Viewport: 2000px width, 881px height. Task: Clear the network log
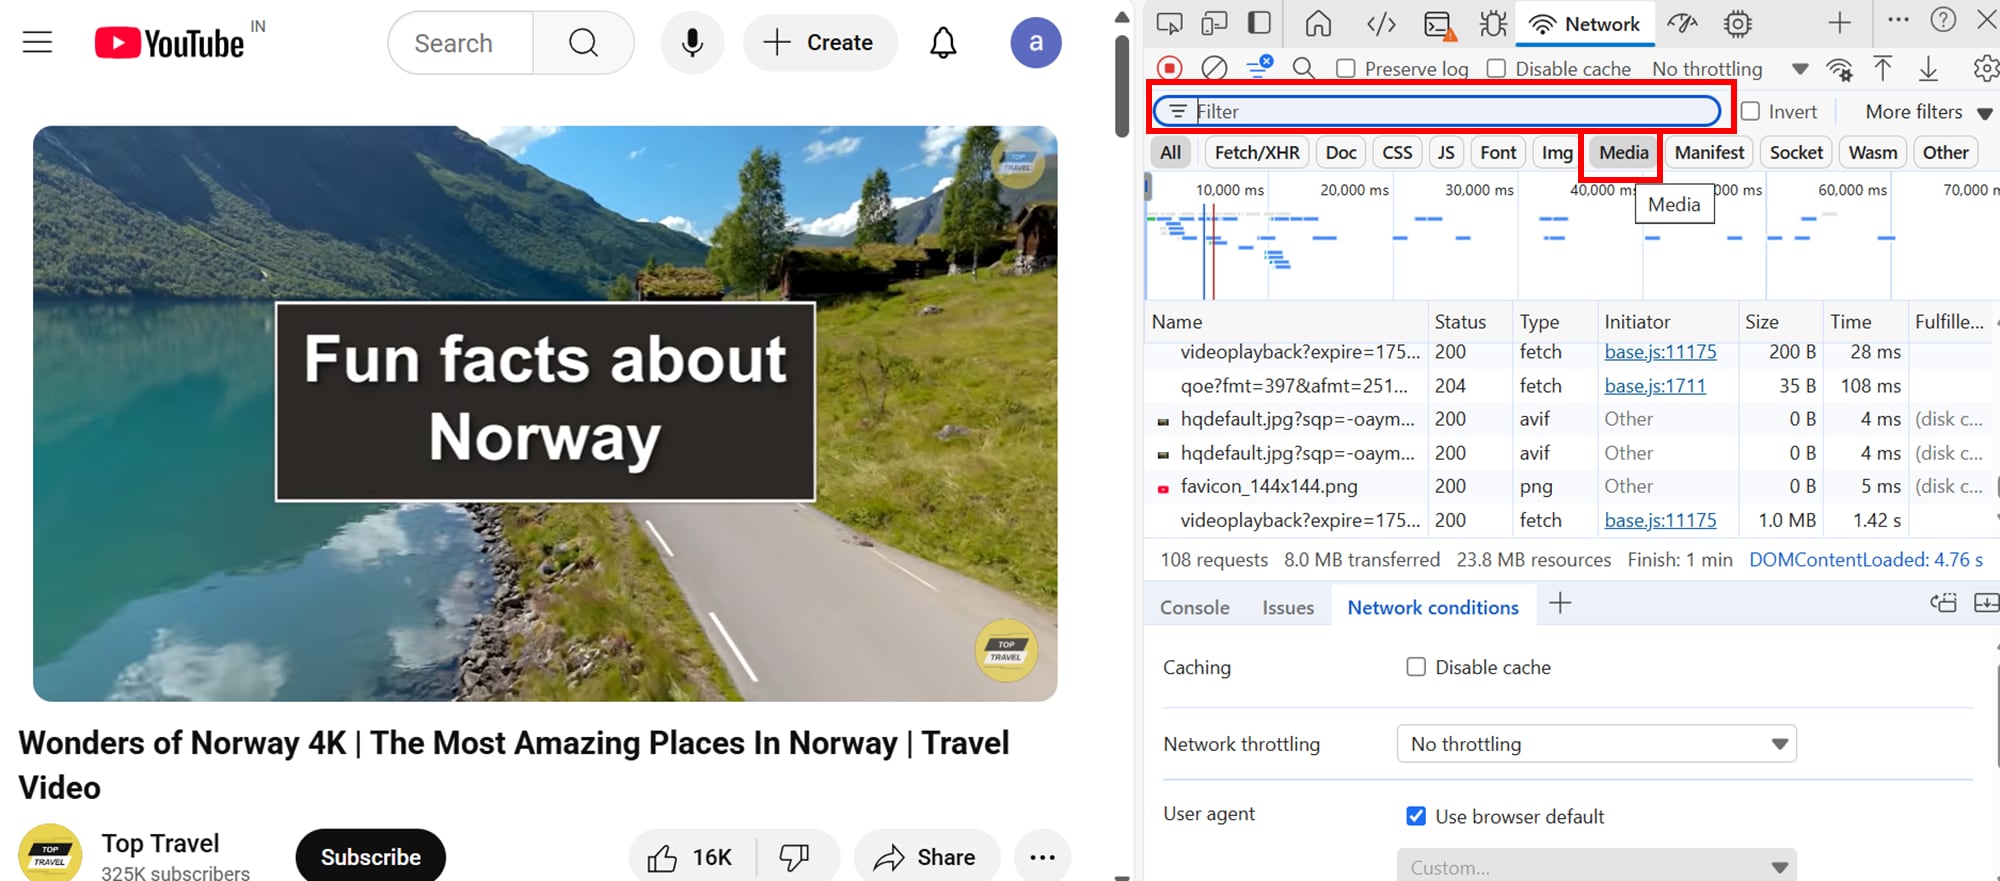coord(1214,68)
